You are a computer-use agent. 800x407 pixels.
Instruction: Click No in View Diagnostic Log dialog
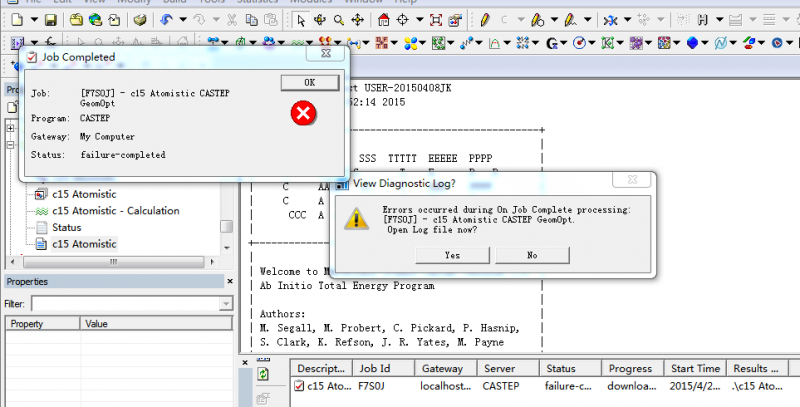(x=532, y=255)
